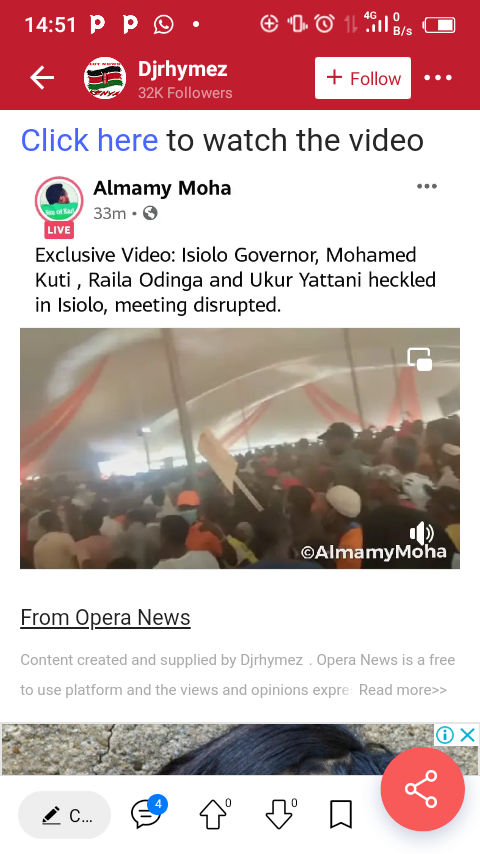Open the ad info icon
Image resolution: width=480 pixels, height=854 pixels.
tap(445, 735)
